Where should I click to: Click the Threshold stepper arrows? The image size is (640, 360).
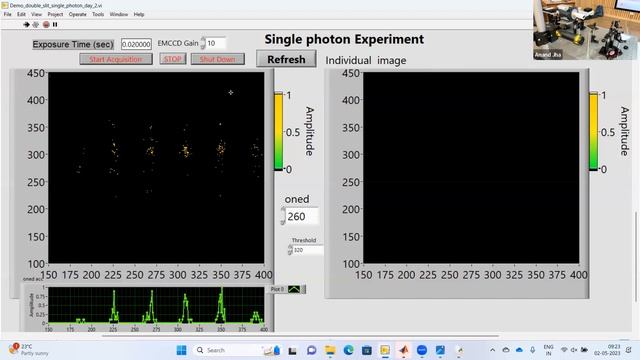pyautogui.click(x=290, y=250)
